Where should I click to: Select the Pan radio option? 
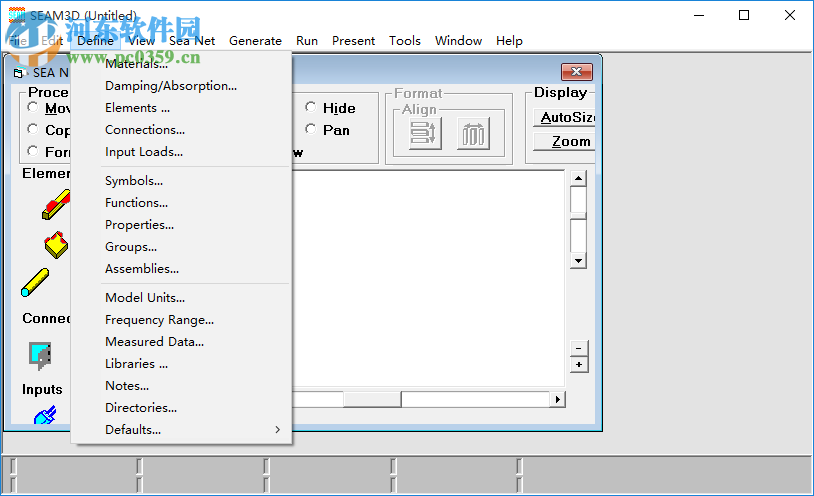click(310, 129)
